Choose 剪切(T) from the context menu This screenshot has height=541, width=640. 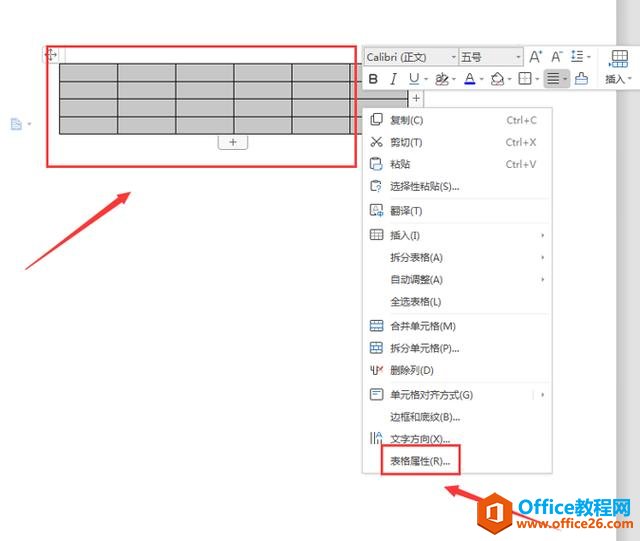click(x=457, y=142)
